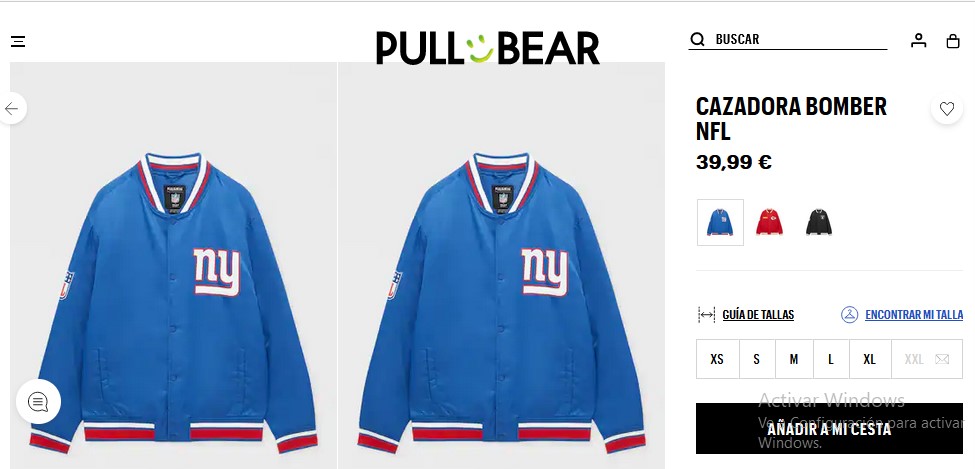This screenshot has width=975, height=469.
Task: Add jacket to wishlist heart icon
Action: click(947, 108)
